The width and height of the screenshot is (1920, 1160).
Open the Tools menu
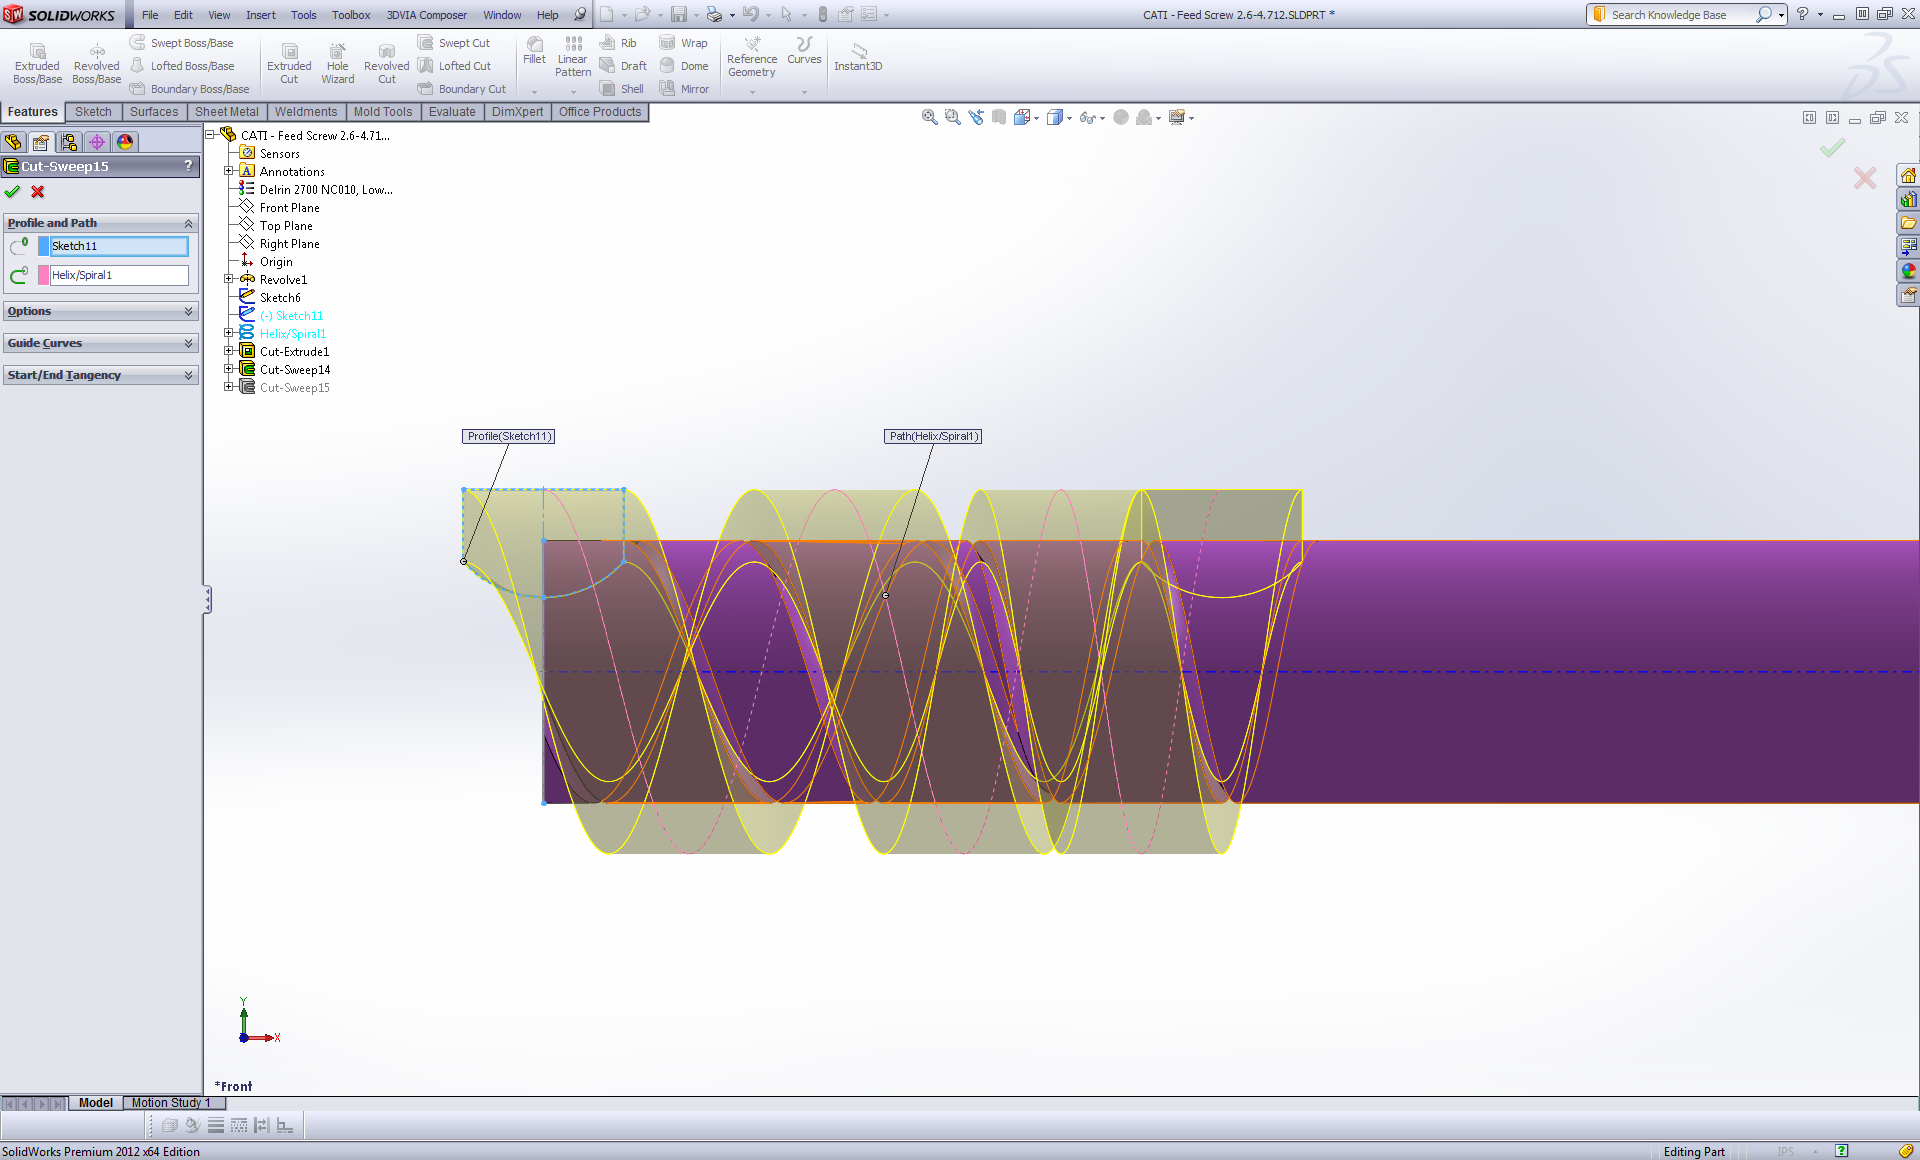304,15
